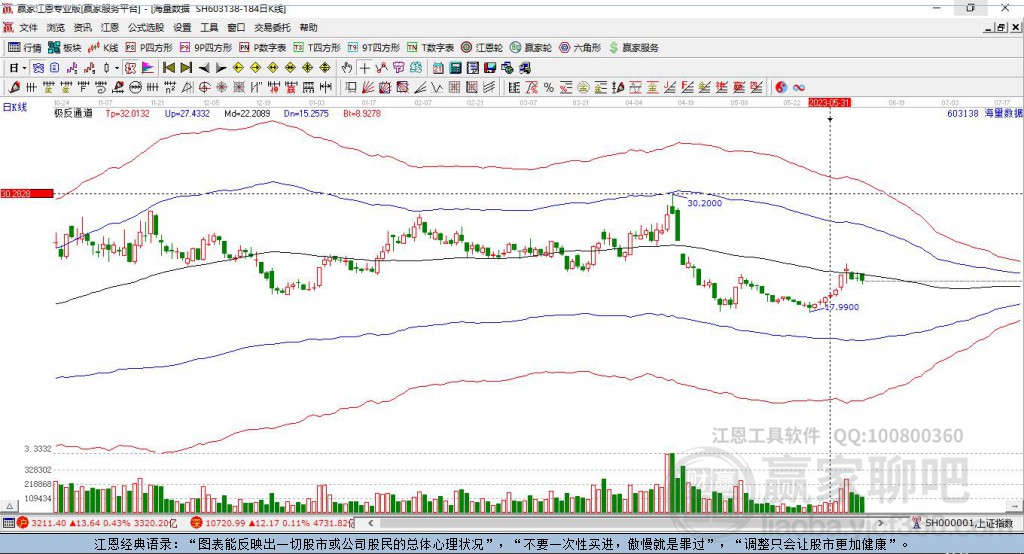Image resolution: width=1024 pixels, height=554 pixels.
Task: Click the 17.9900 low price label
Action: [x=842, y=307]
